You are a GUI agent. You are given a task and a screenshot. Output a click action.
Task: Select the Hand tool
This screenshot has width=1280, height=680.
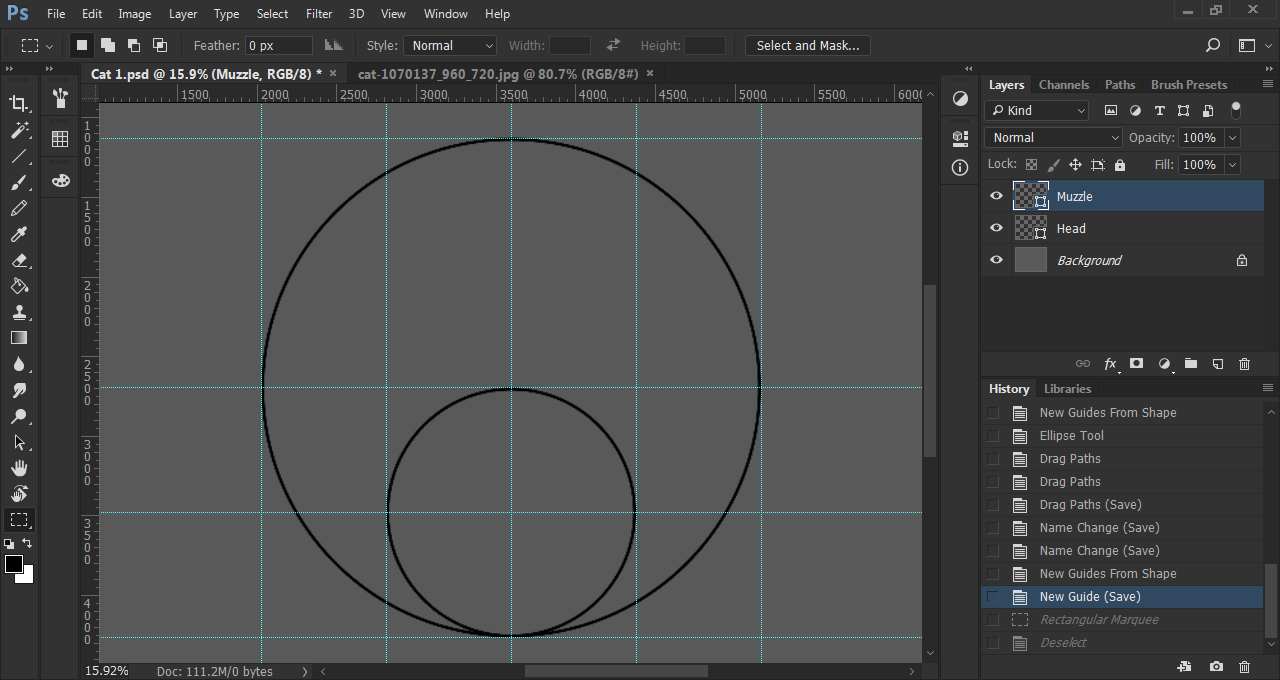point(19,468)
